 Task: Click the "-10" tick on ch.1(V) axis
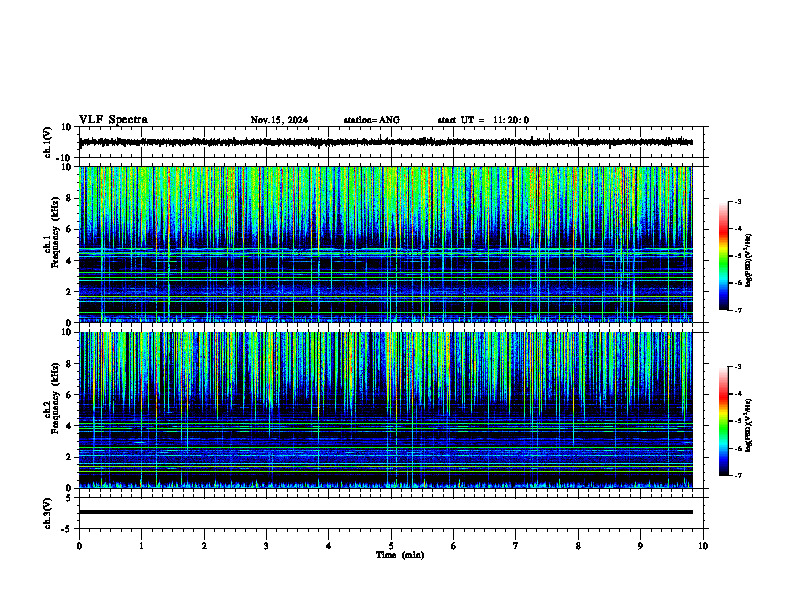(x=65, y=158)
